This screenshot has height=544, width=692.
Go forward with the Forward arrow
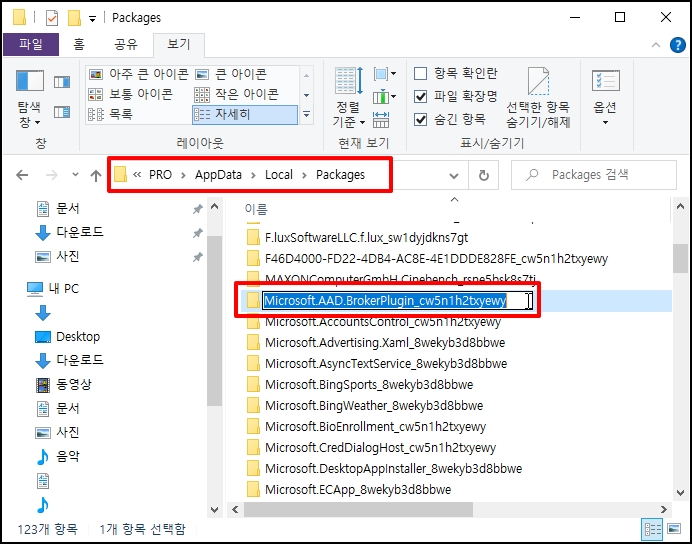pos(52,175)
